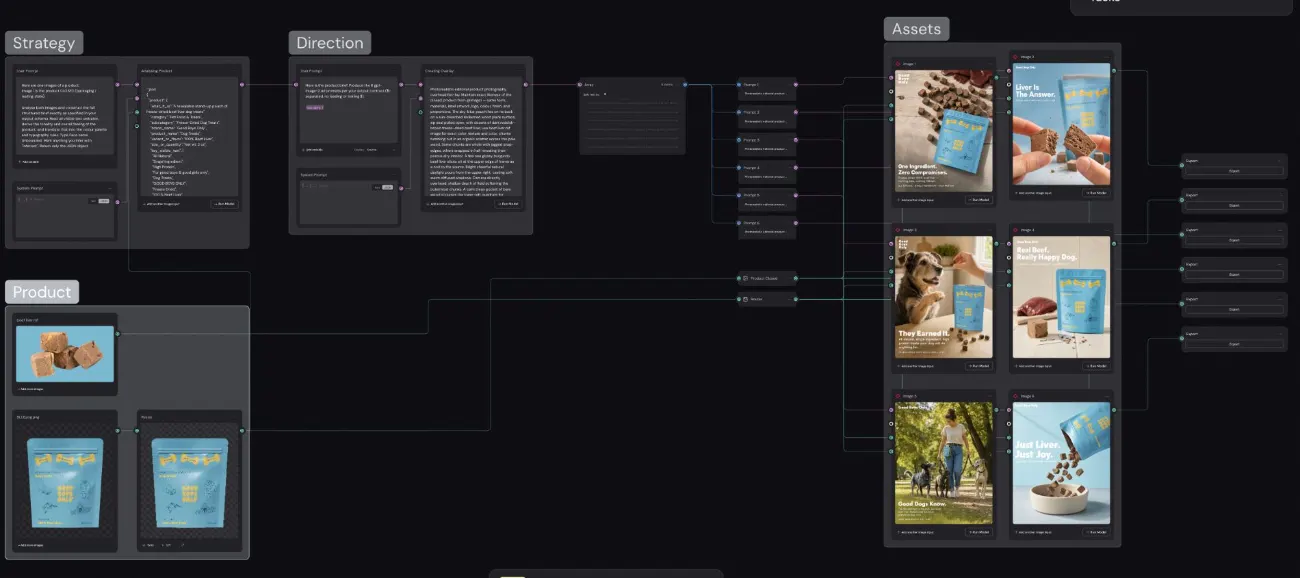Add another image input to Image 6 node
The width and height of the screenshot is (1300, 578).
1034,532
